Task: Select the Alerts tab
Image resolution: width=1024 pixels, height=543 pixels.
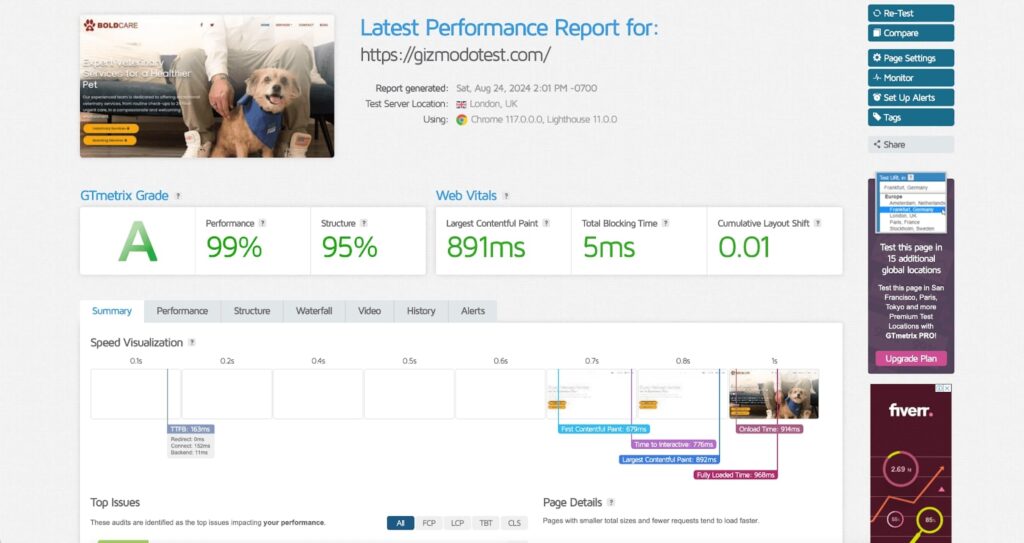Action: (x=473, y=311)
